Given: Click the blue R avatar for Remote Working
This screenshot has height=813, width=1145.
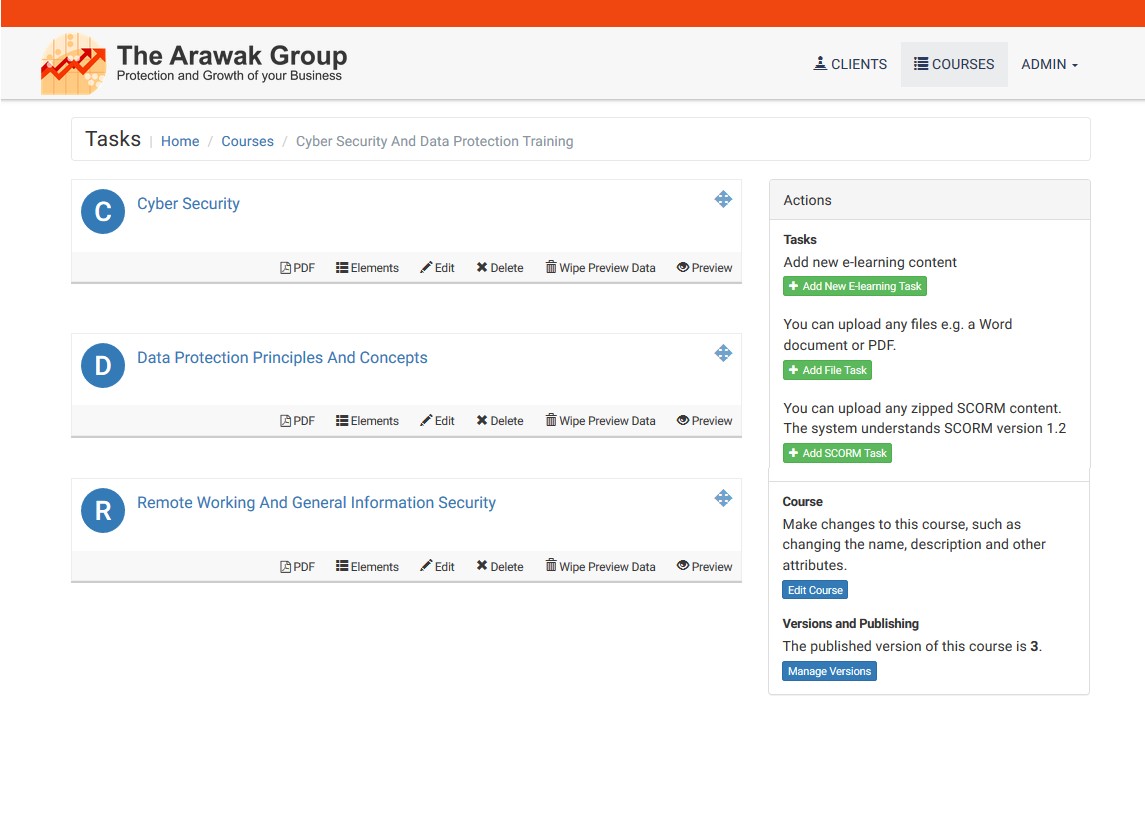Looking at the screenshot, I should [103, 511].
